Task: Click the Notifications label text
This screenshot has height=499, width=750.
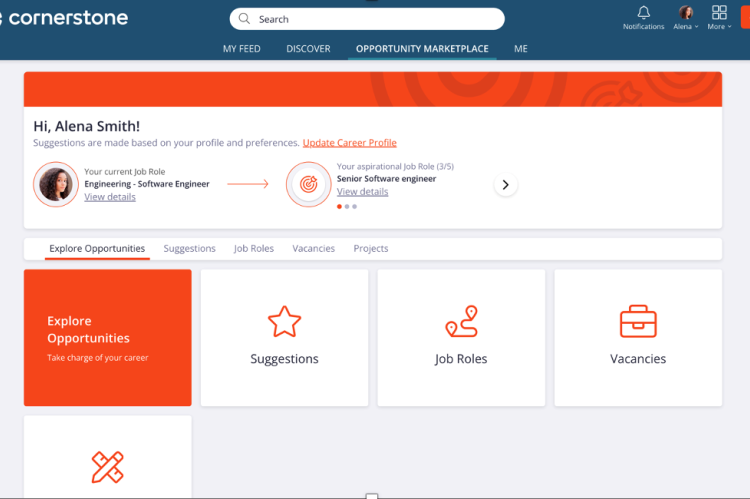Action: click(x=643, y=26)
